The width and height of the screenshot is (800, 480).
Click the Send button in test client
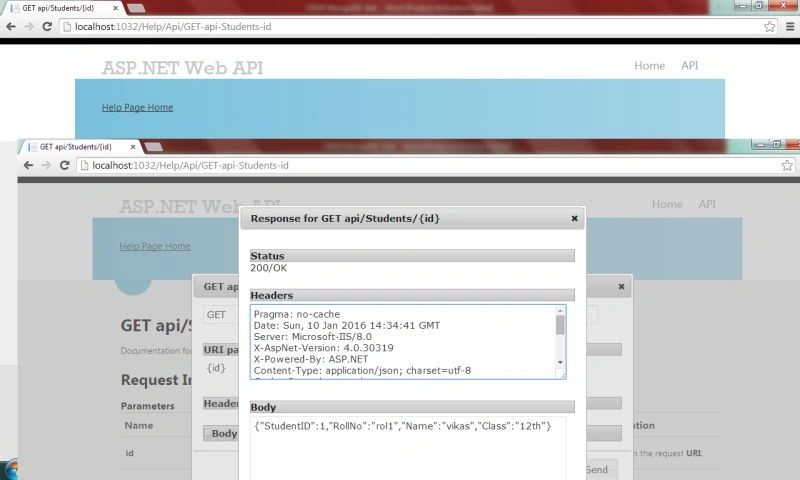coord(596,470)
